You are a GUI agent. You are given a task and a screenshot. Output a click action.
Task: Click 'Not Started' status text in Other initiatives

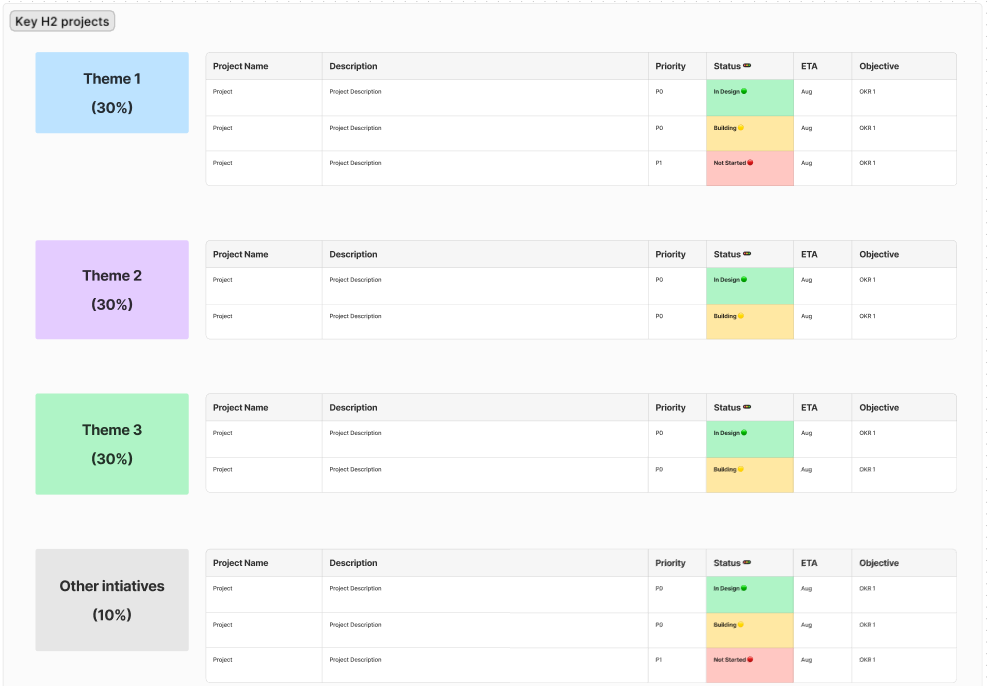coord(730,660)
